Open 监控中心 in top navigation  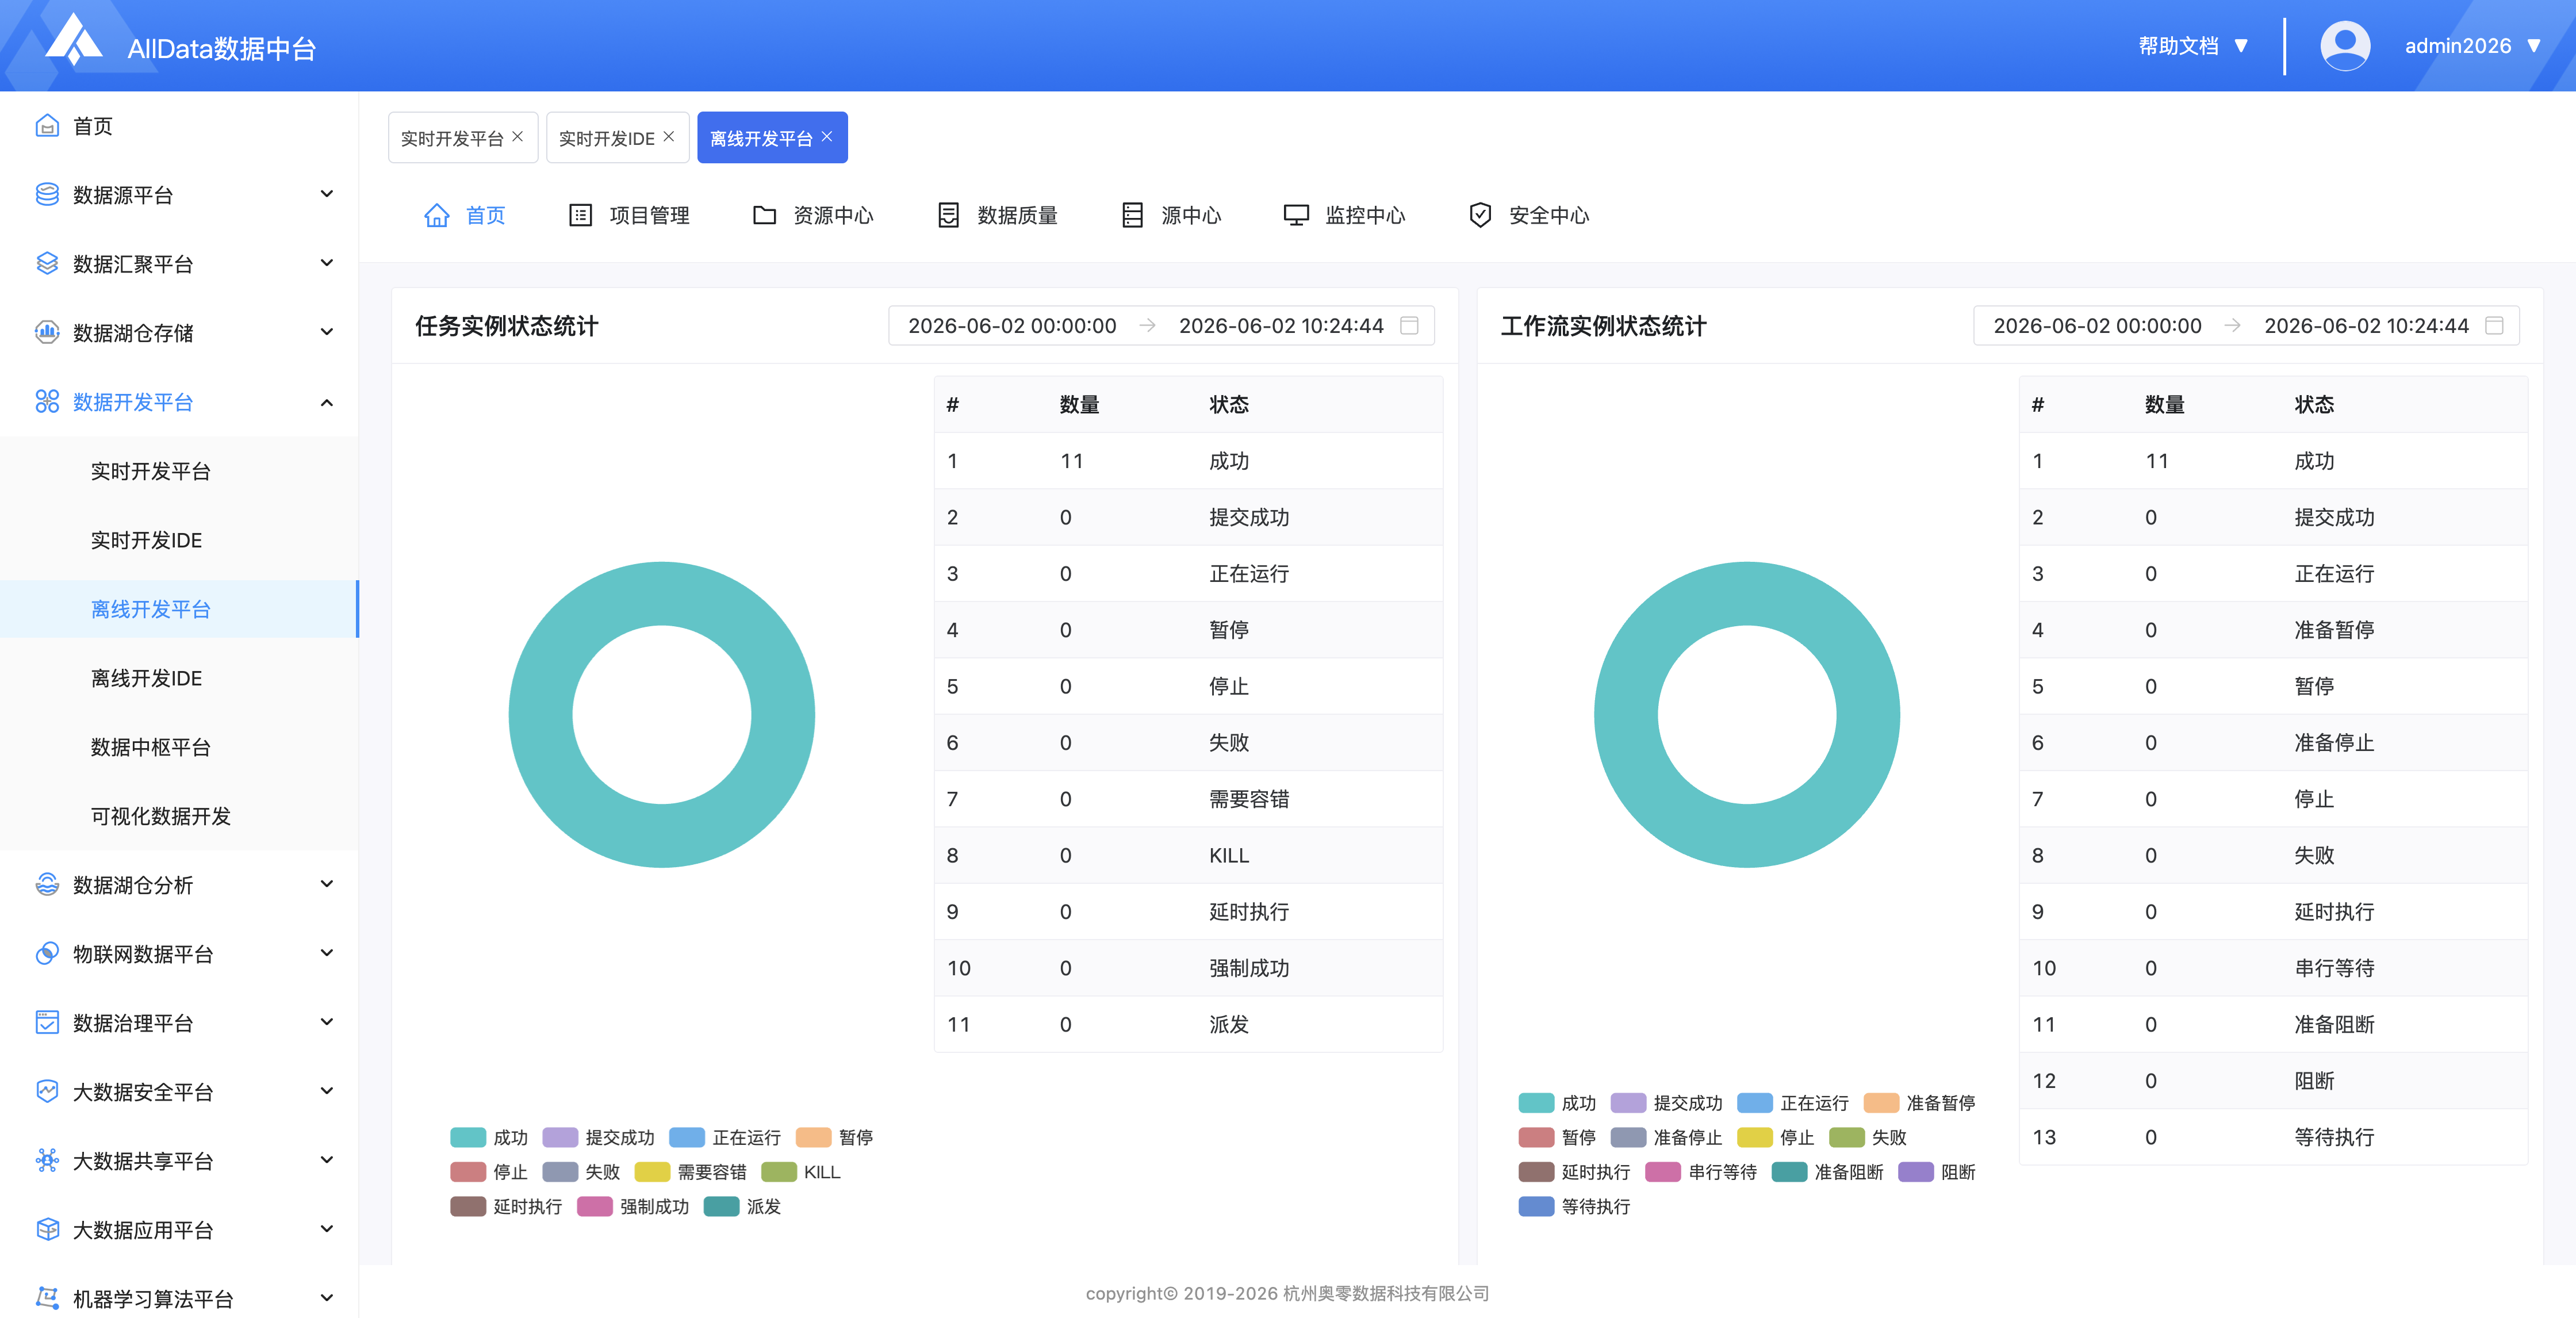(x=1344, y=216)
